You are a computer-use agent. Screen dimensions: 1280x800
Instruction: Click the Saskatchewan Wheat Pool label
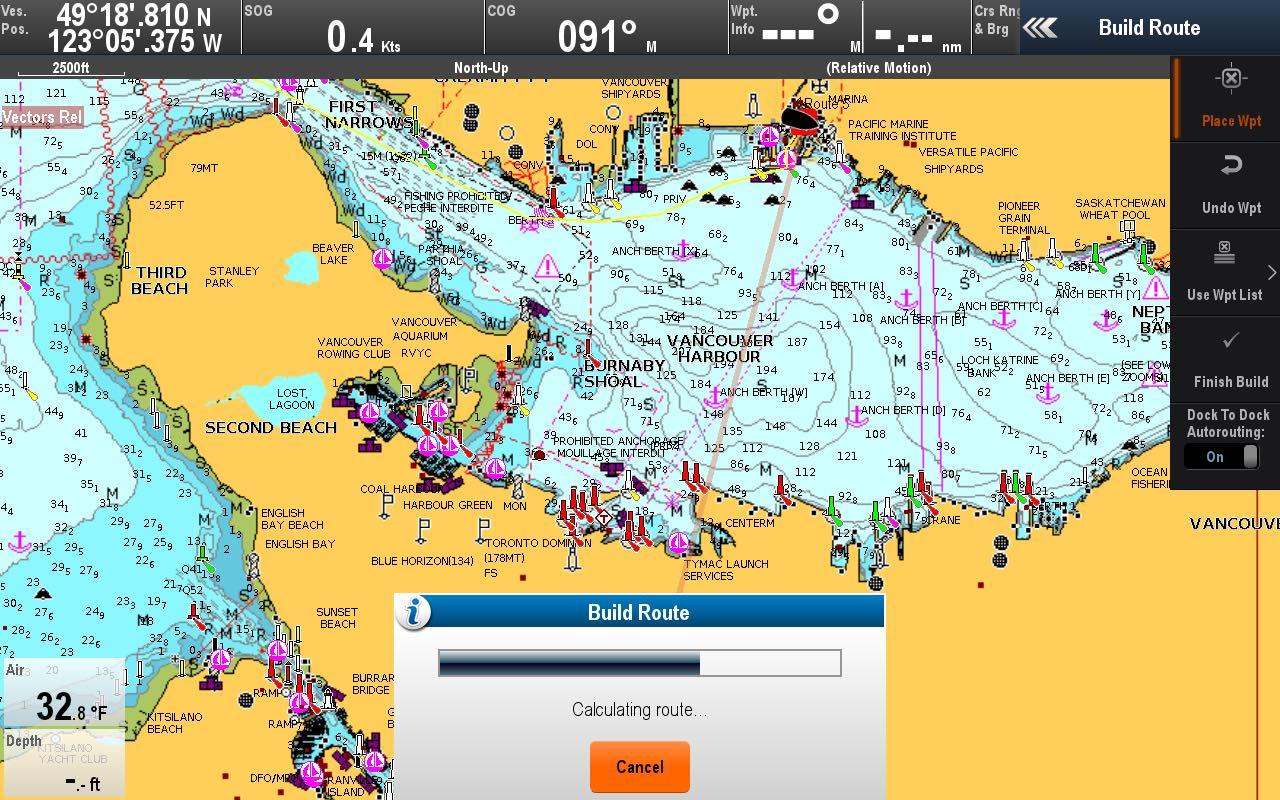[x=1120, y=208]
